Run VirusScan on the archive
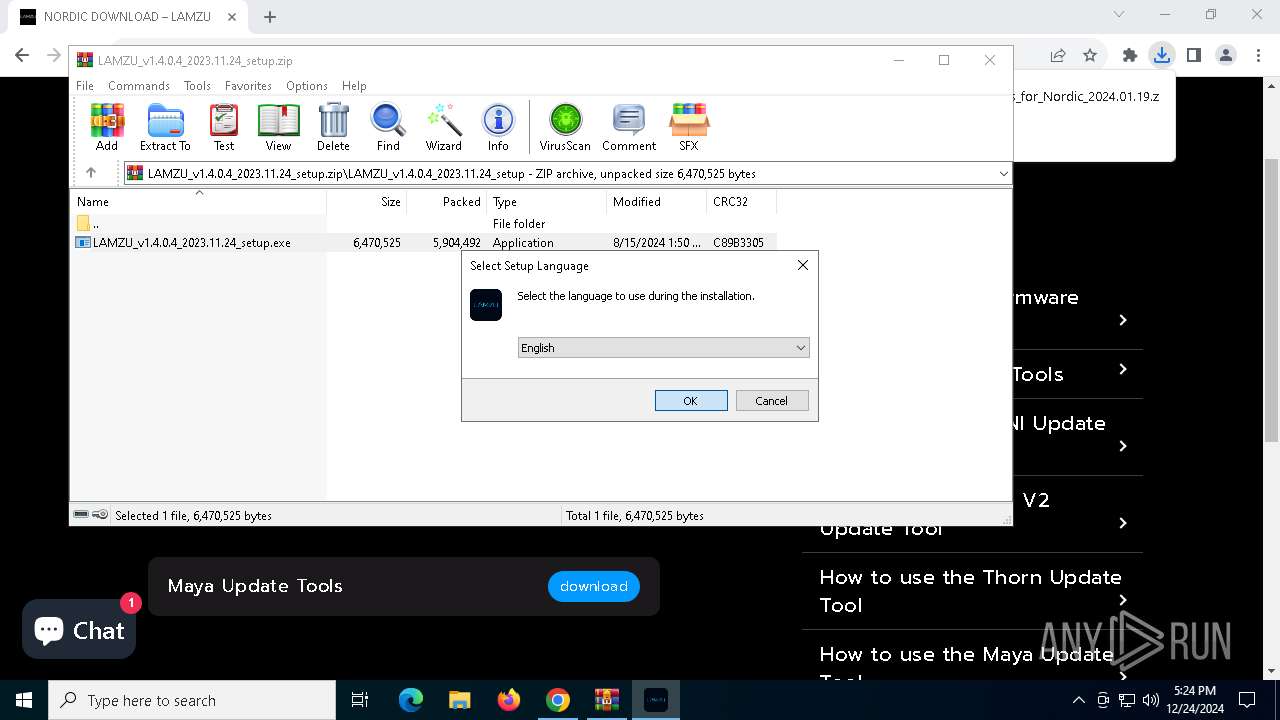 point(565,127)
